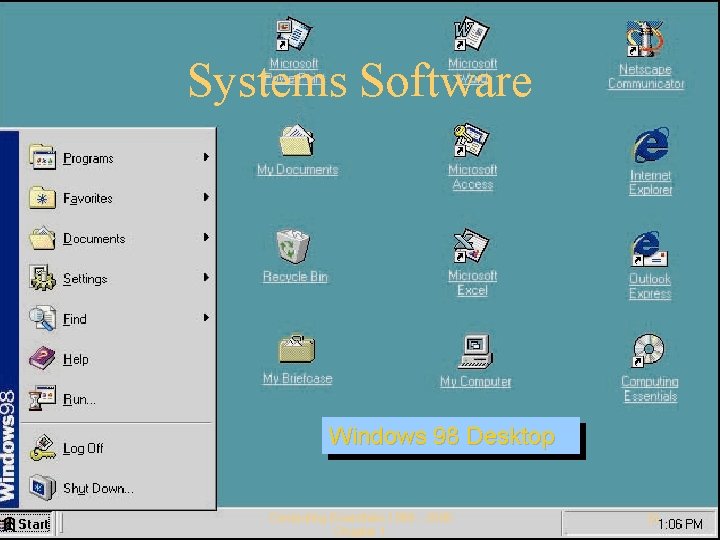
Task: Select the Favorites entry in Start menu
Action: pyautogui.click(x=118, y=198)
